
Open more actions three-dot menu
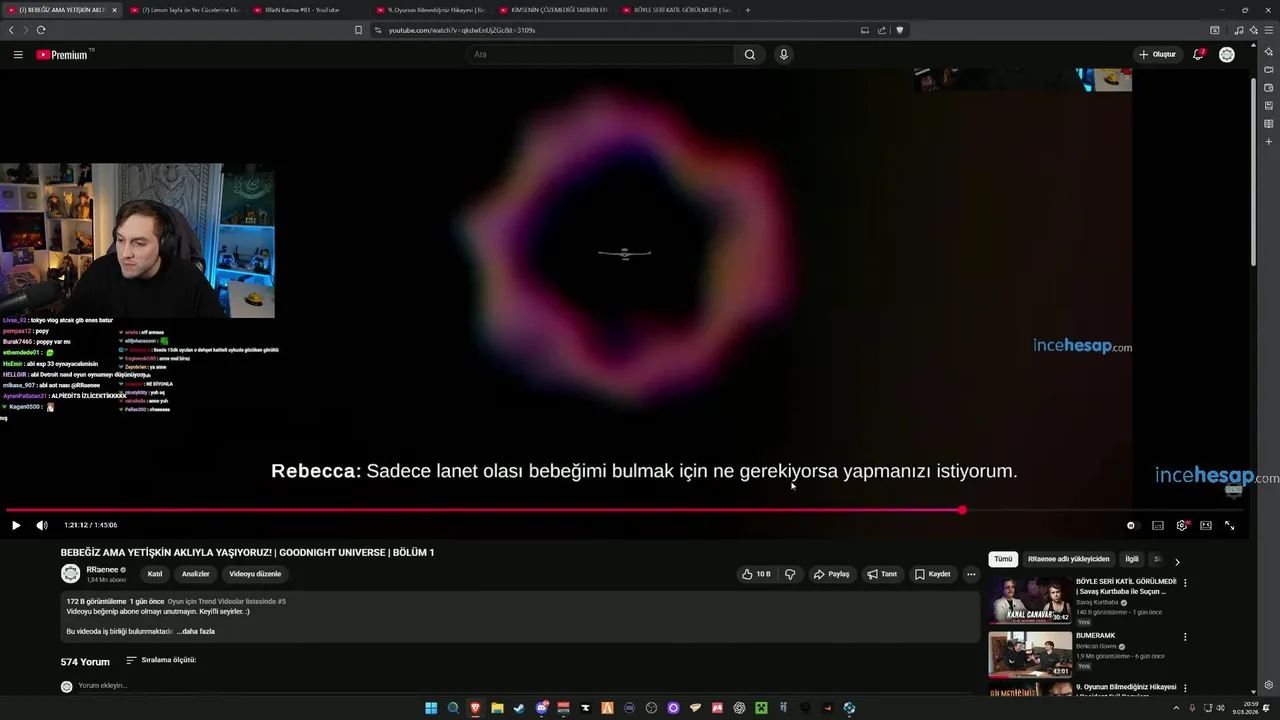click(971, 575)
